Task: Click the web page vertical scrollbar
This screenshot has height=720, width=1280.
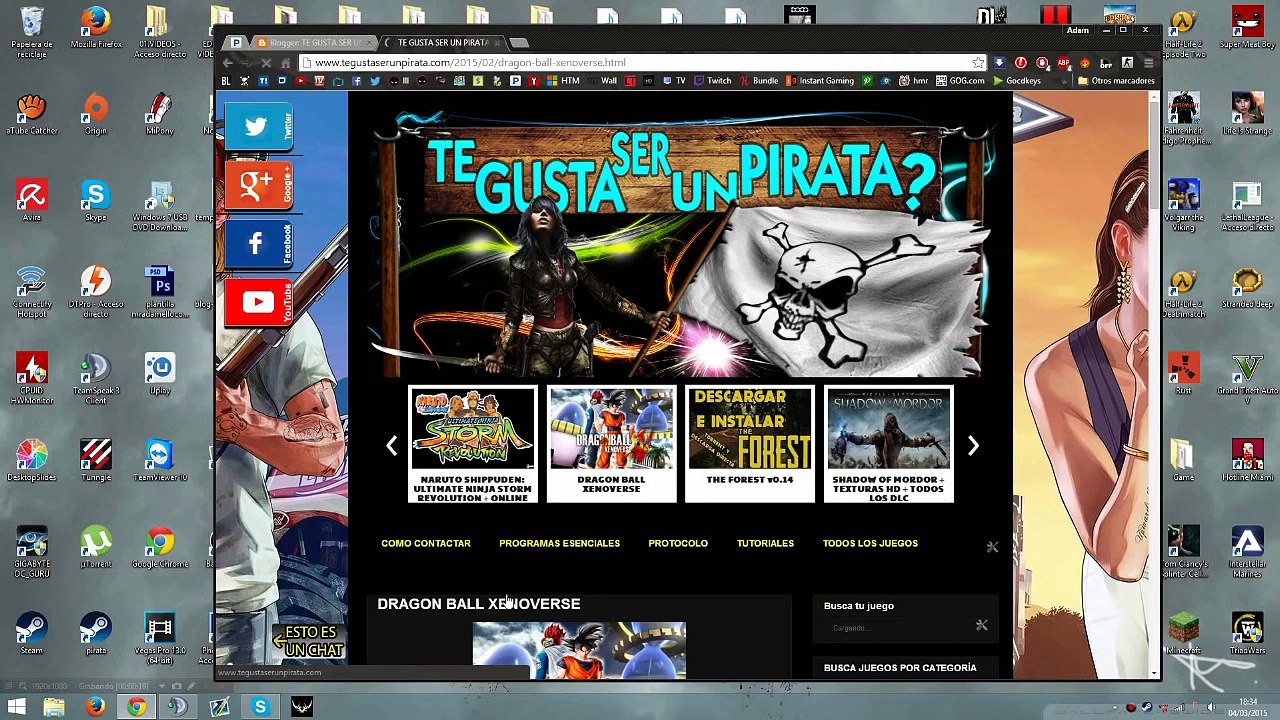Action: click(x=1154, y=385)
